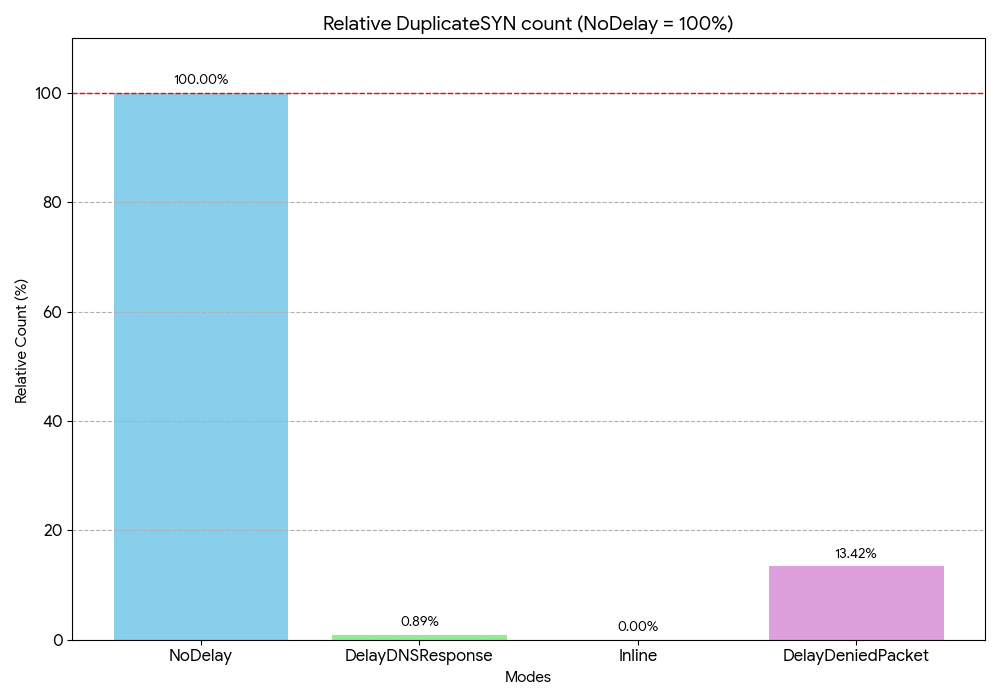This screenshot has width=1000, height=700.
Task: Click the 'DelayDNSResponse' x-axis tick label
Action: [419, 655]
